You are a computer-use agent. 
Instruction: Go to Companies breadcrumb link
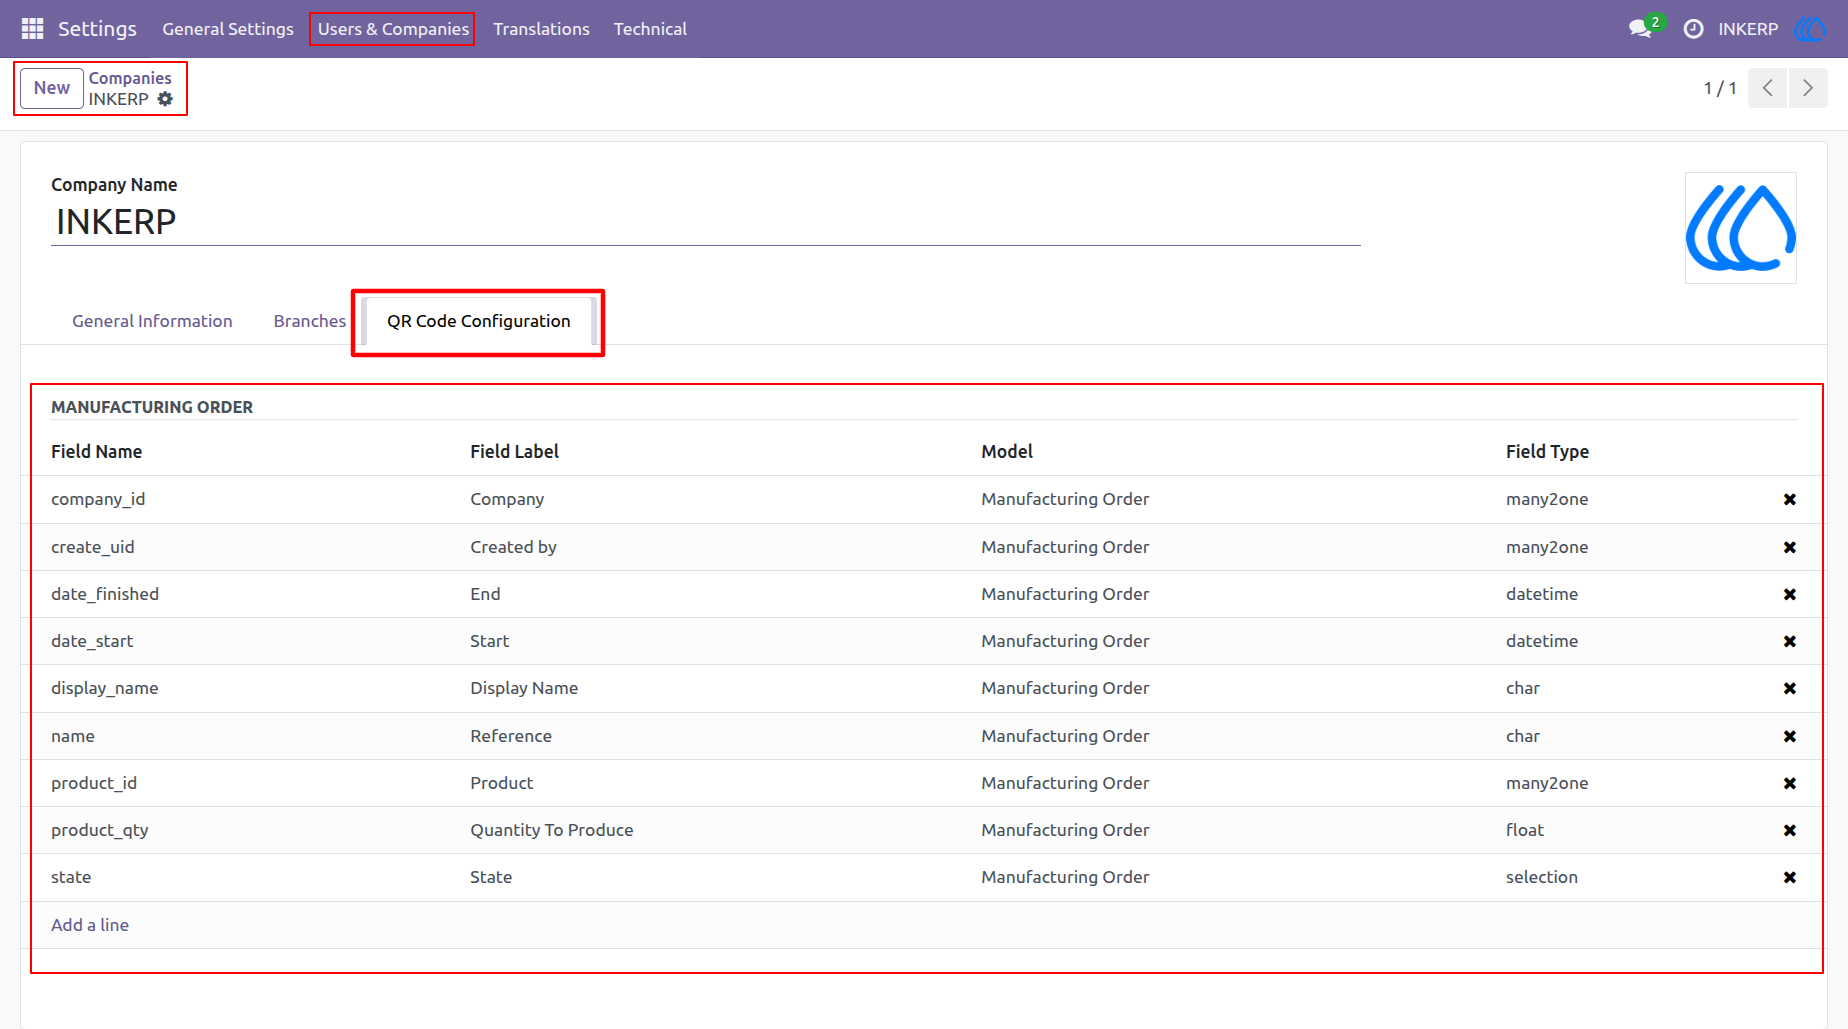(130, 78)
